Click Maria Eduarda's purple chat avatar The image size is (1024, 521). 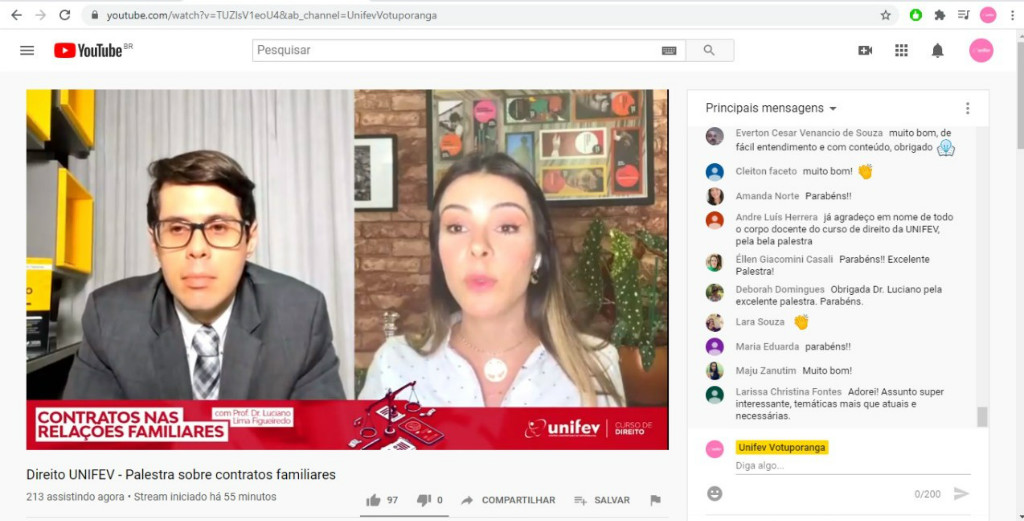(x=714, y=347)
